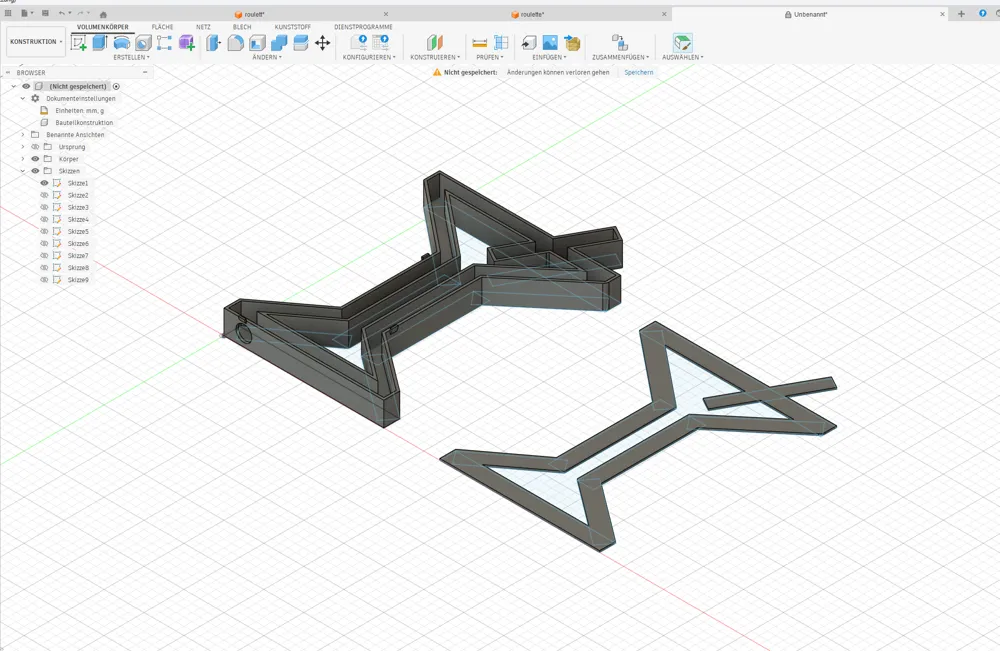Image resolution: width=1000 pixels, height=651 pixels.
Task: Click the Undo arrow
Action: click(x=62, y=13)
